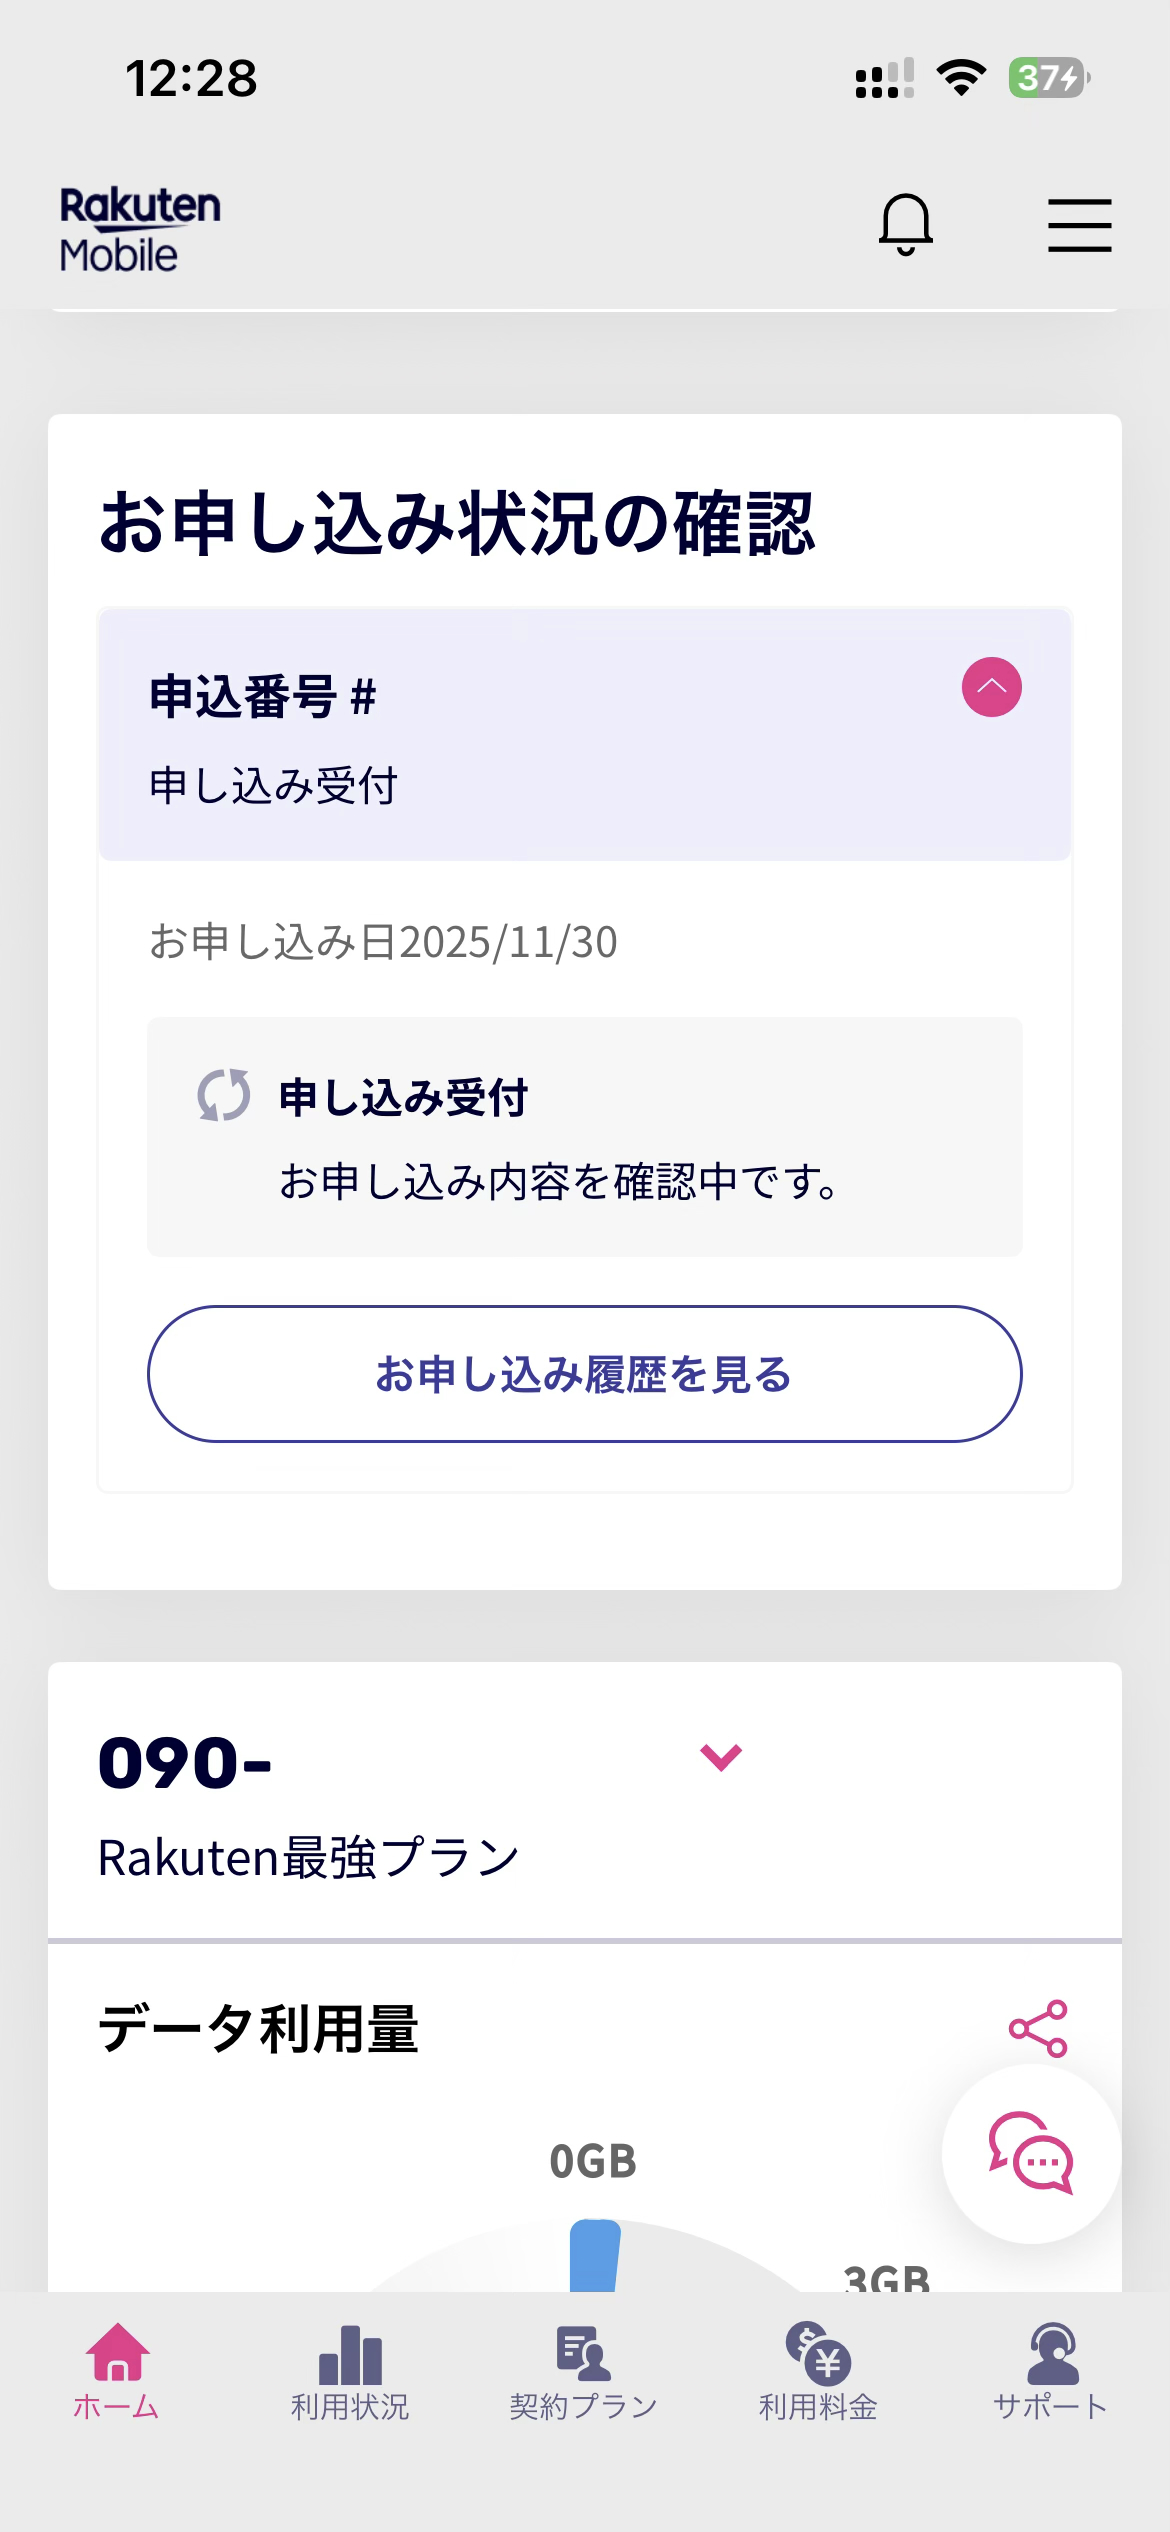The image size is (1170, 2532).
Task: Tap the Home icon in bottom bar
Action: (117, 2370)
